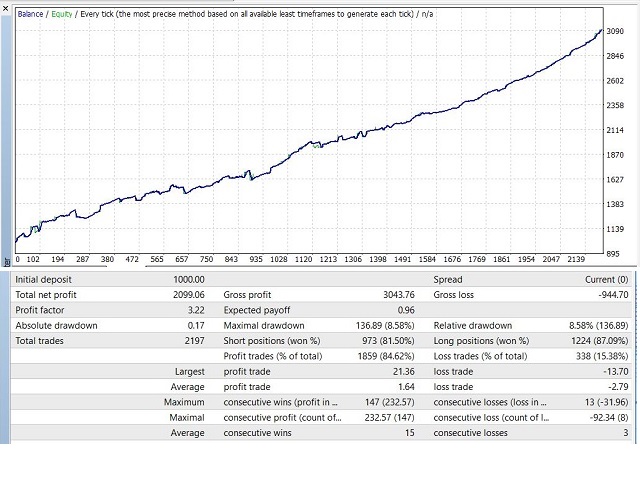The image size is (640, 480).
Task: Close the tester panel with the X
Action: point(5,7)
